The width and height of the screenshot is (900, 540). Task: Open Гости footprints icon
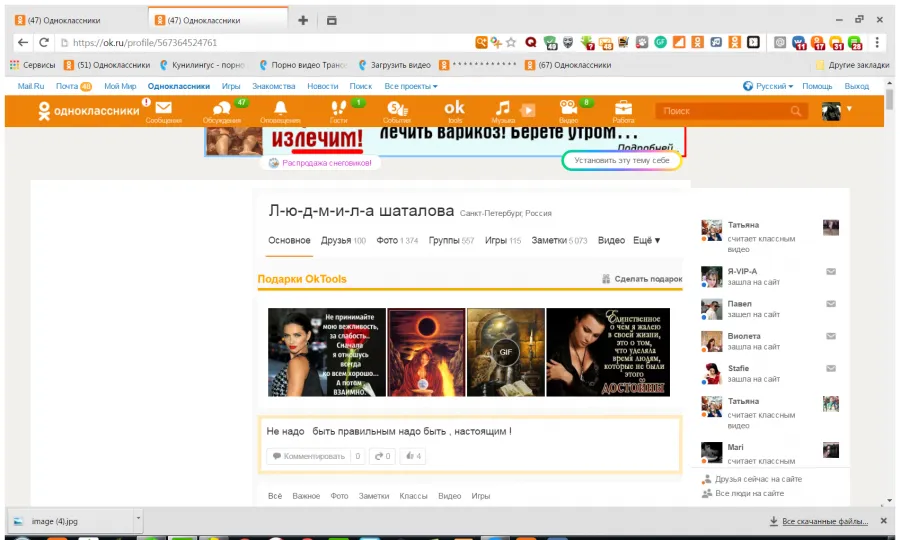[338, 108]
